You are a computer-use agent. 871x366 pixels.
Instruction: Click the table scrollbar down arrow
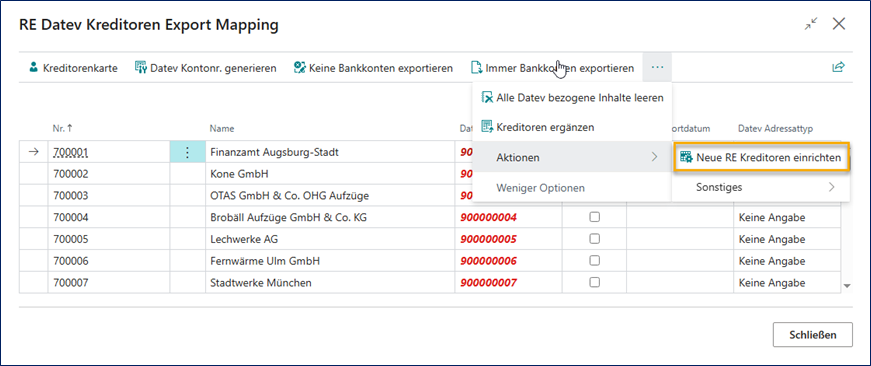point(847,285)
